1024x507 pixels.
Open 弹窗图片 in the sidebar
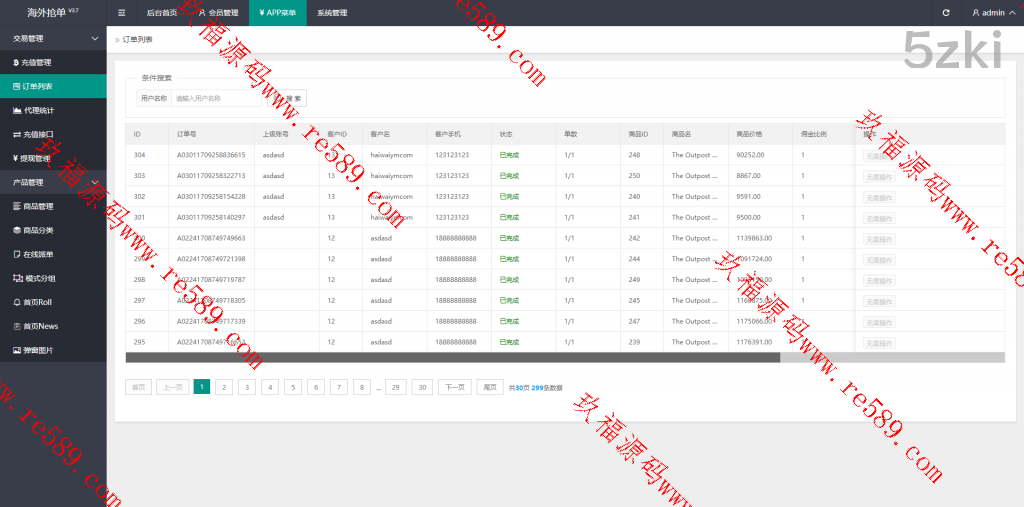click(38, 350)
